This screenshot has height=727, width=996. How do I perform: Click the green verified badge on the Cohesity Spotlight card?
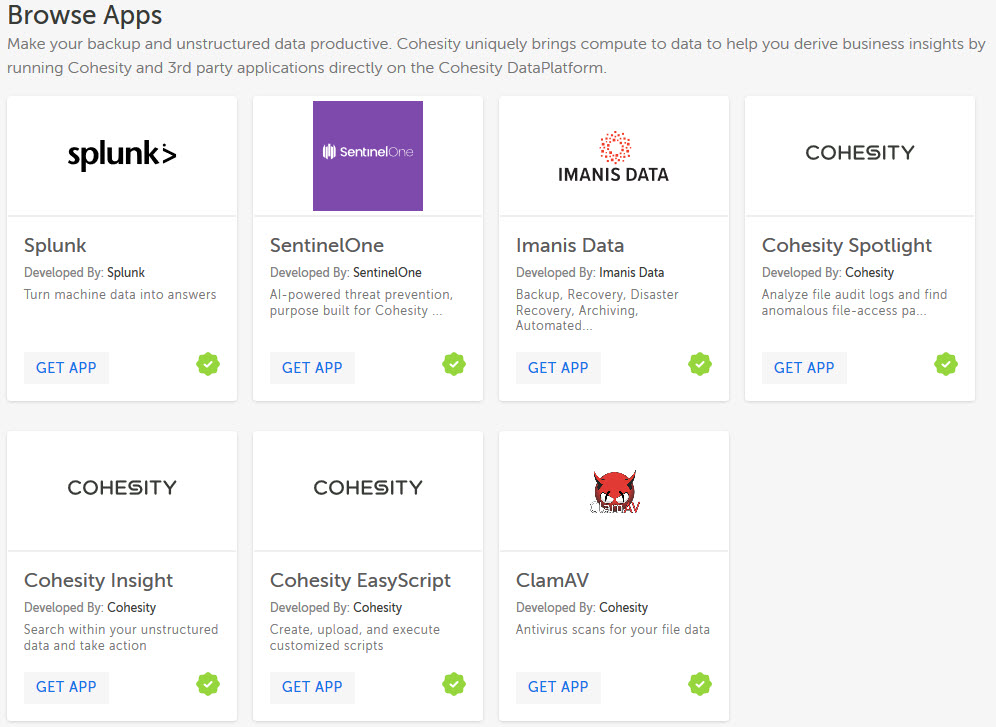[946, 364]
